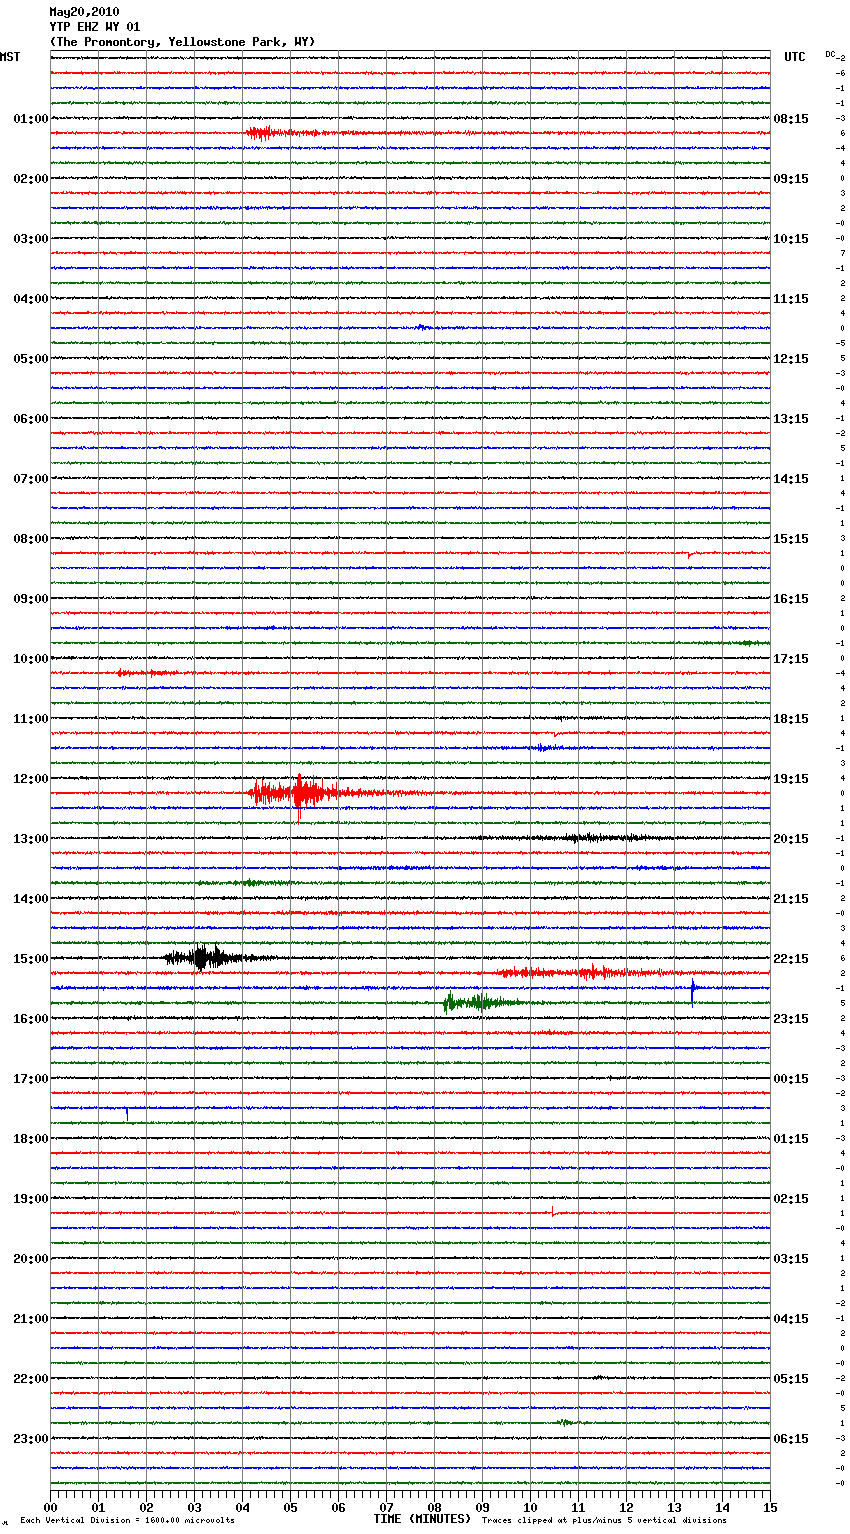This screenshot has width=850, height=1534.
Task: Select the 19:00 MST hour label
Action: [x=31, y=1199]
